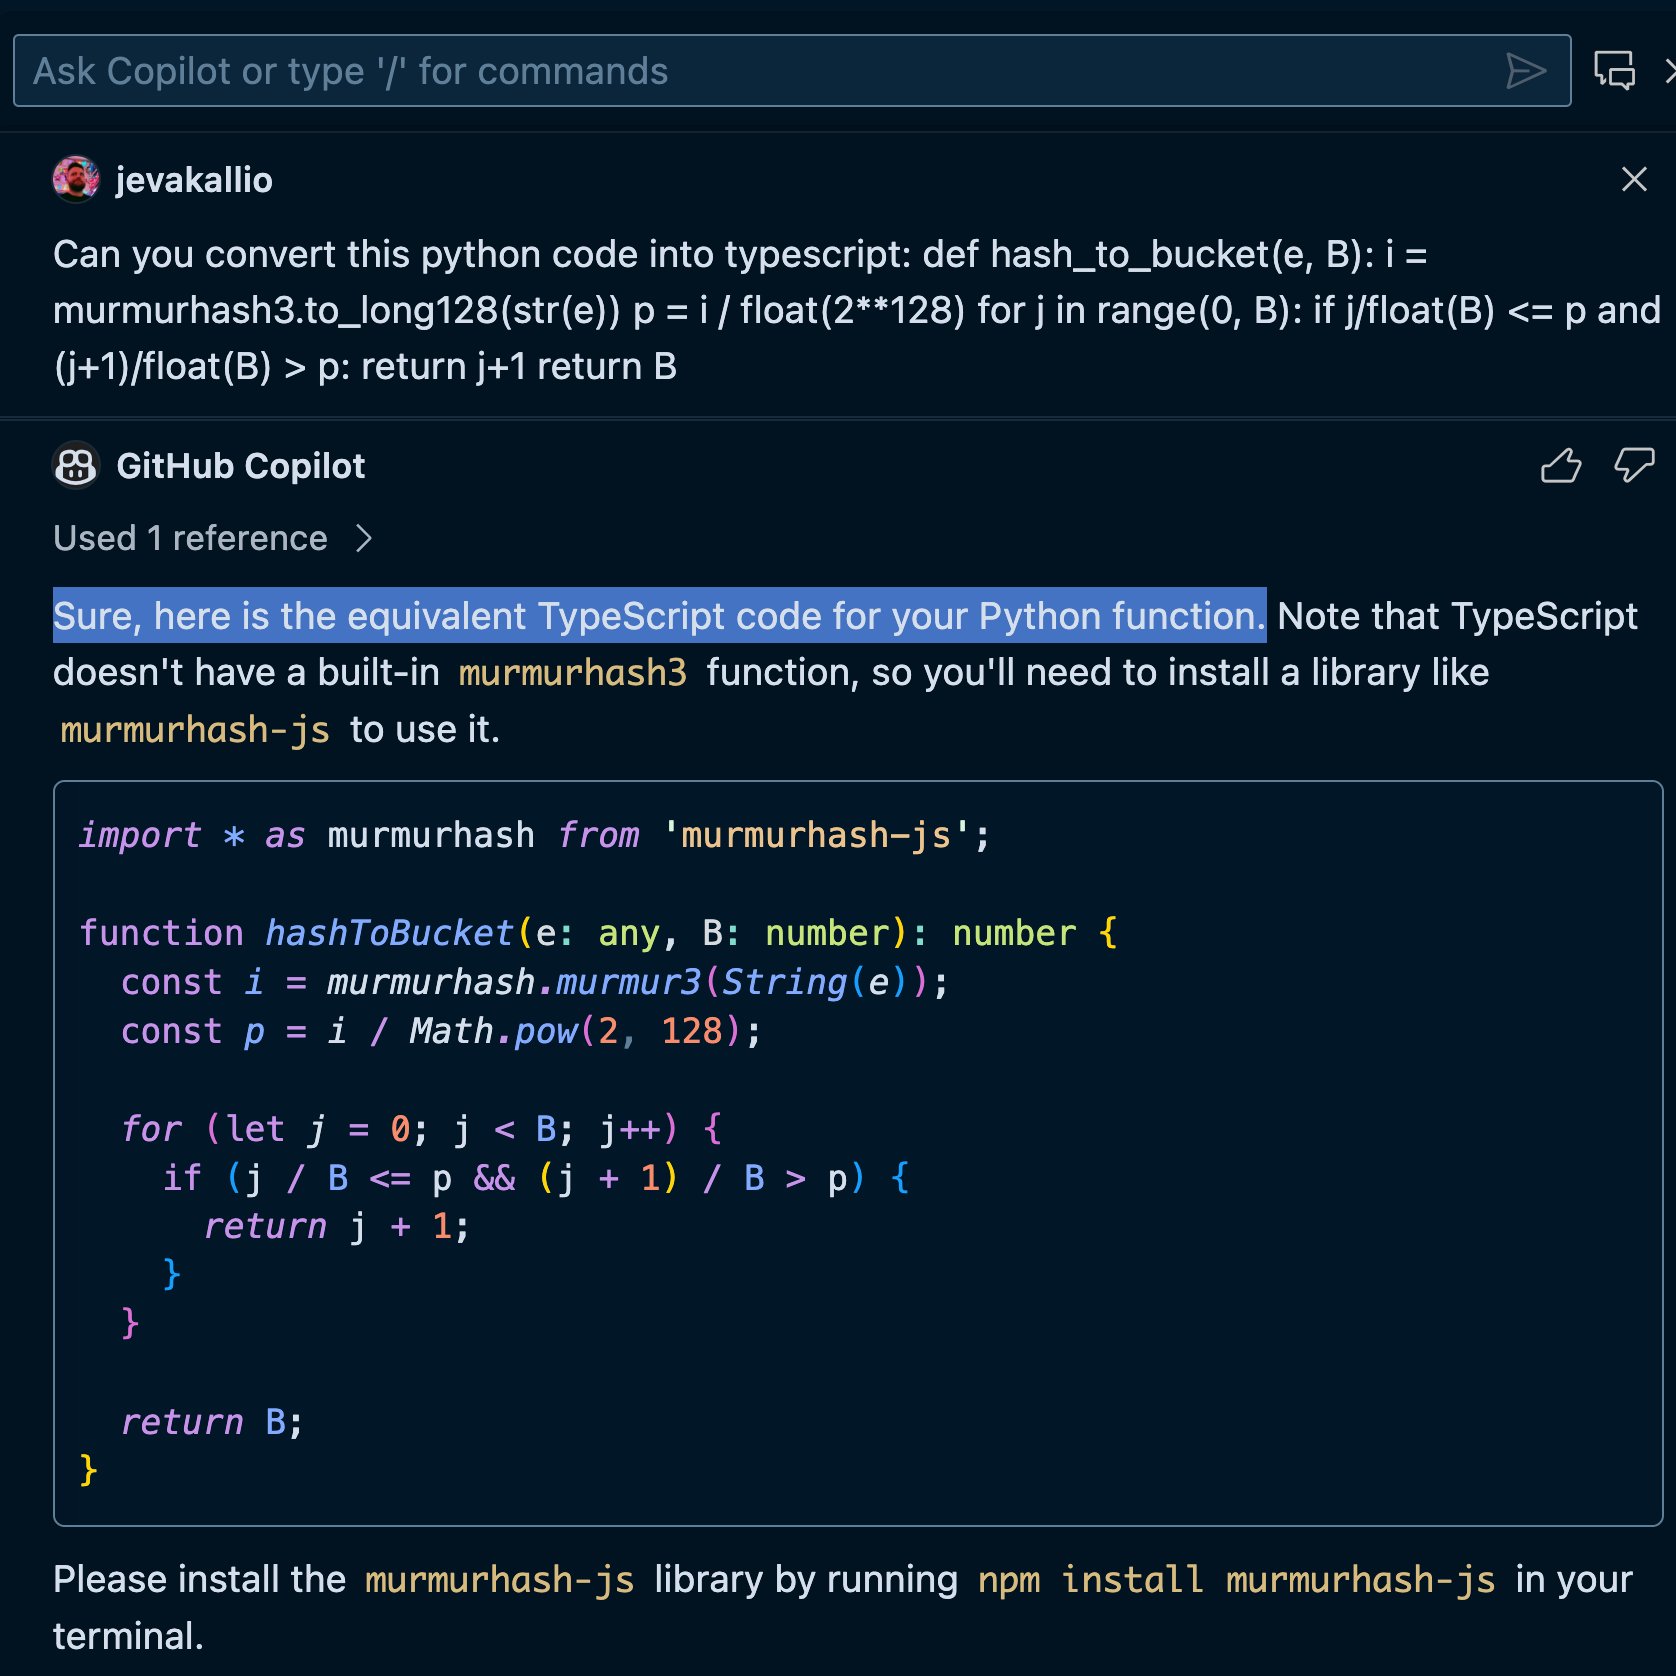Click the for loop line in code

pyautogui.click(x=421, y=1129)
